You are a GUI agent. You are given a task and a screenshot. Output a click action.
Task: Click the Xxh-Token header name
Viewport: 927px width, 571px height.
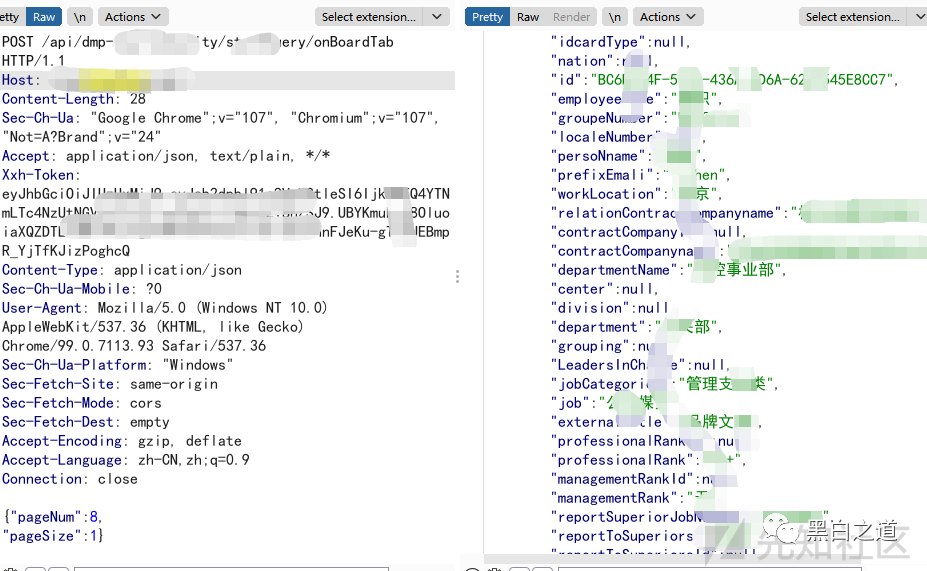tap(38, 175)
